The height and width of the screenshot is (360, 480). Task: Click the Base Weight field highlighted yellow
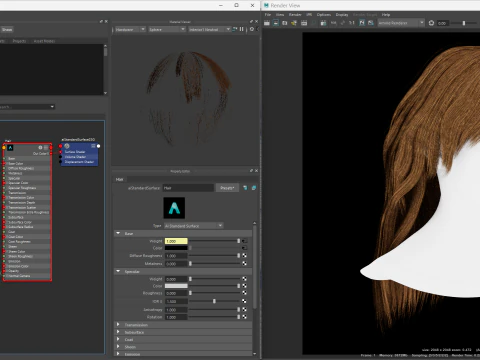click(176, 241)
